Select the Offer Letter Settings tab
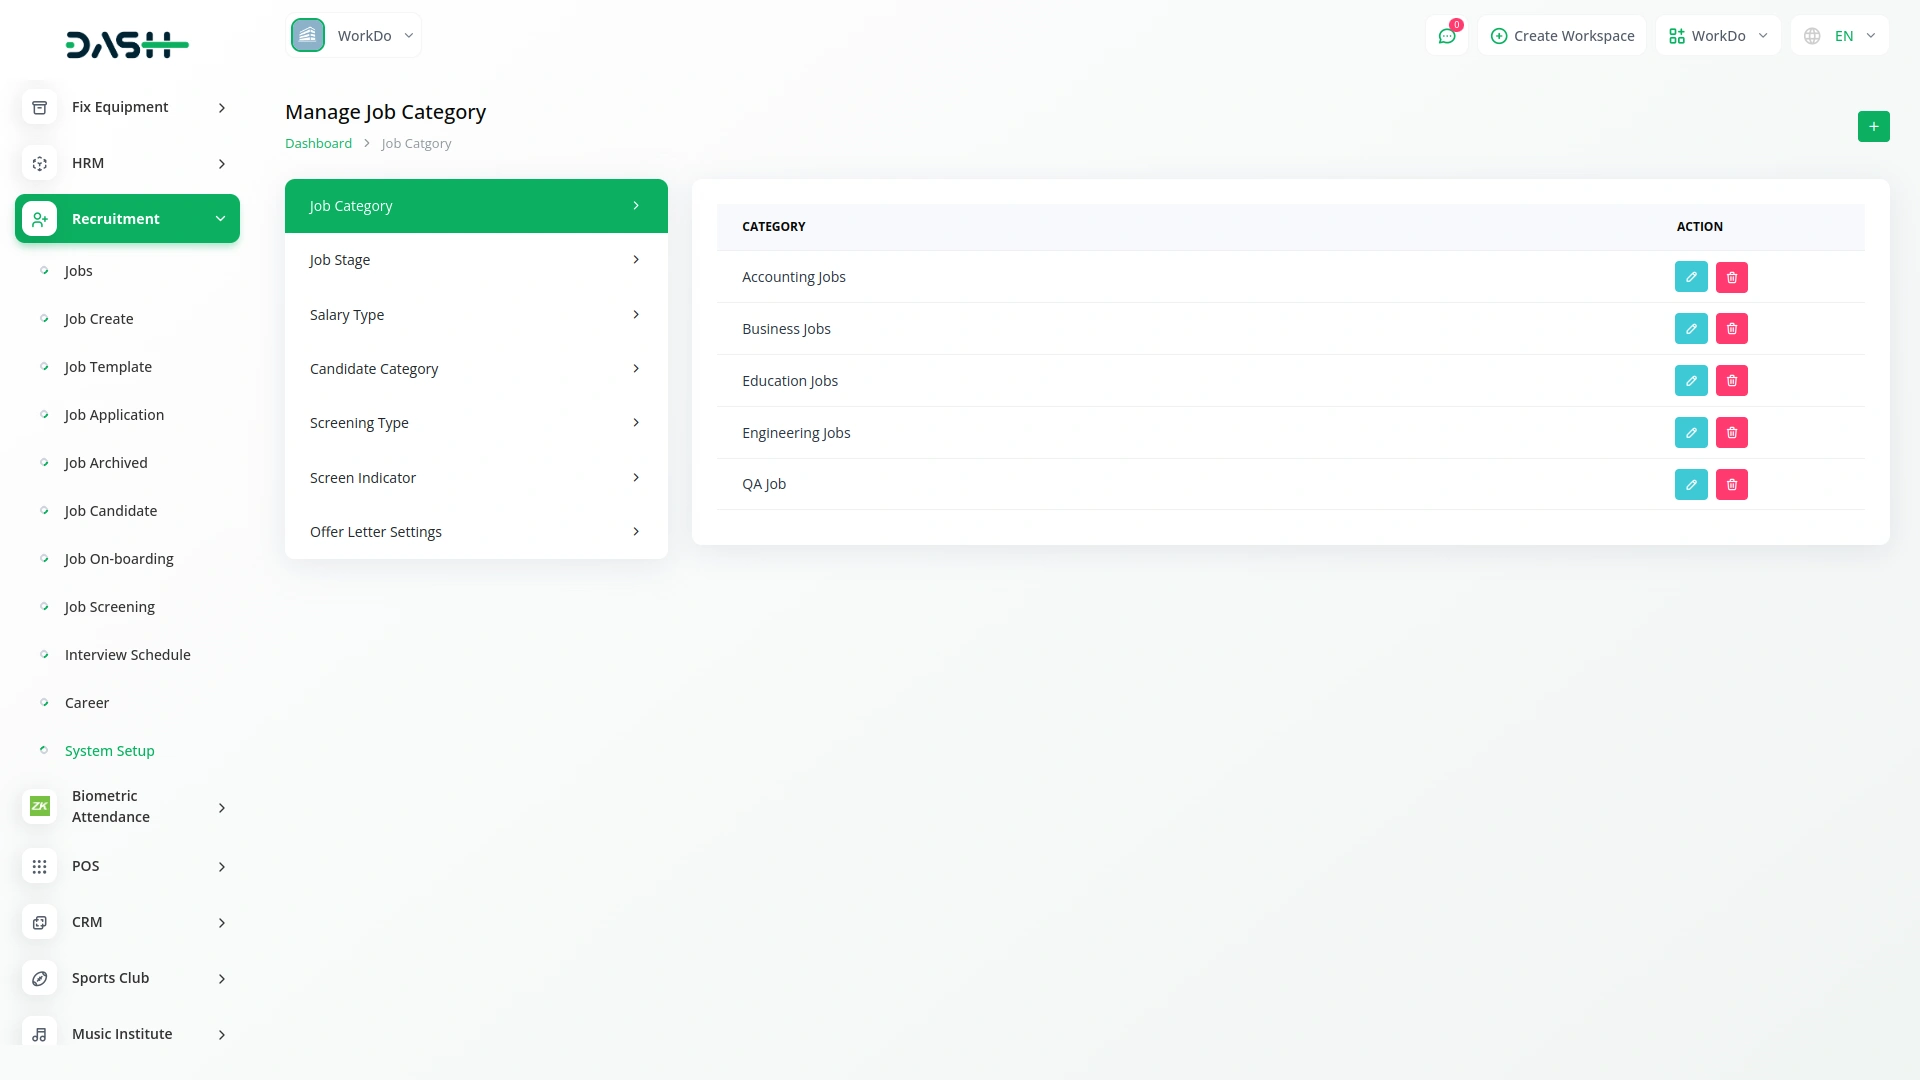Screen dimensions: 1920x1080 click(476, 532)
